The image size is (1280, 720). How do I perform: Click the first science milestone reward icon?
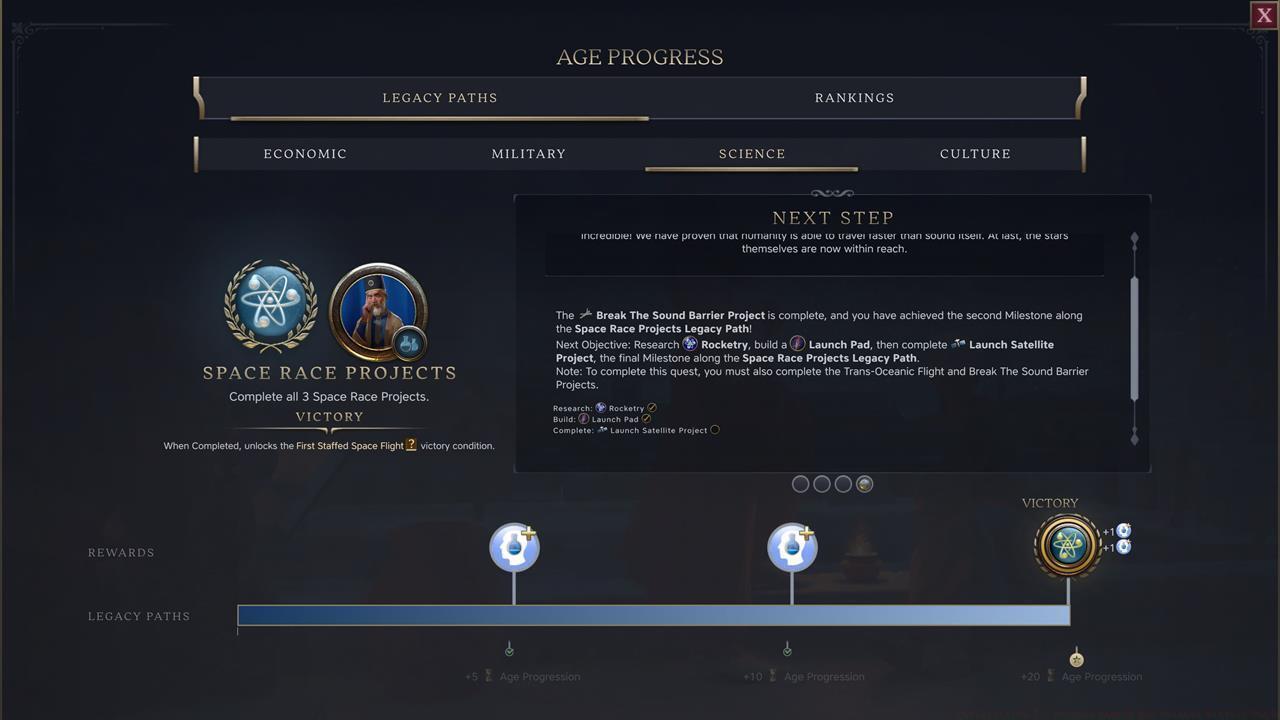514,547
